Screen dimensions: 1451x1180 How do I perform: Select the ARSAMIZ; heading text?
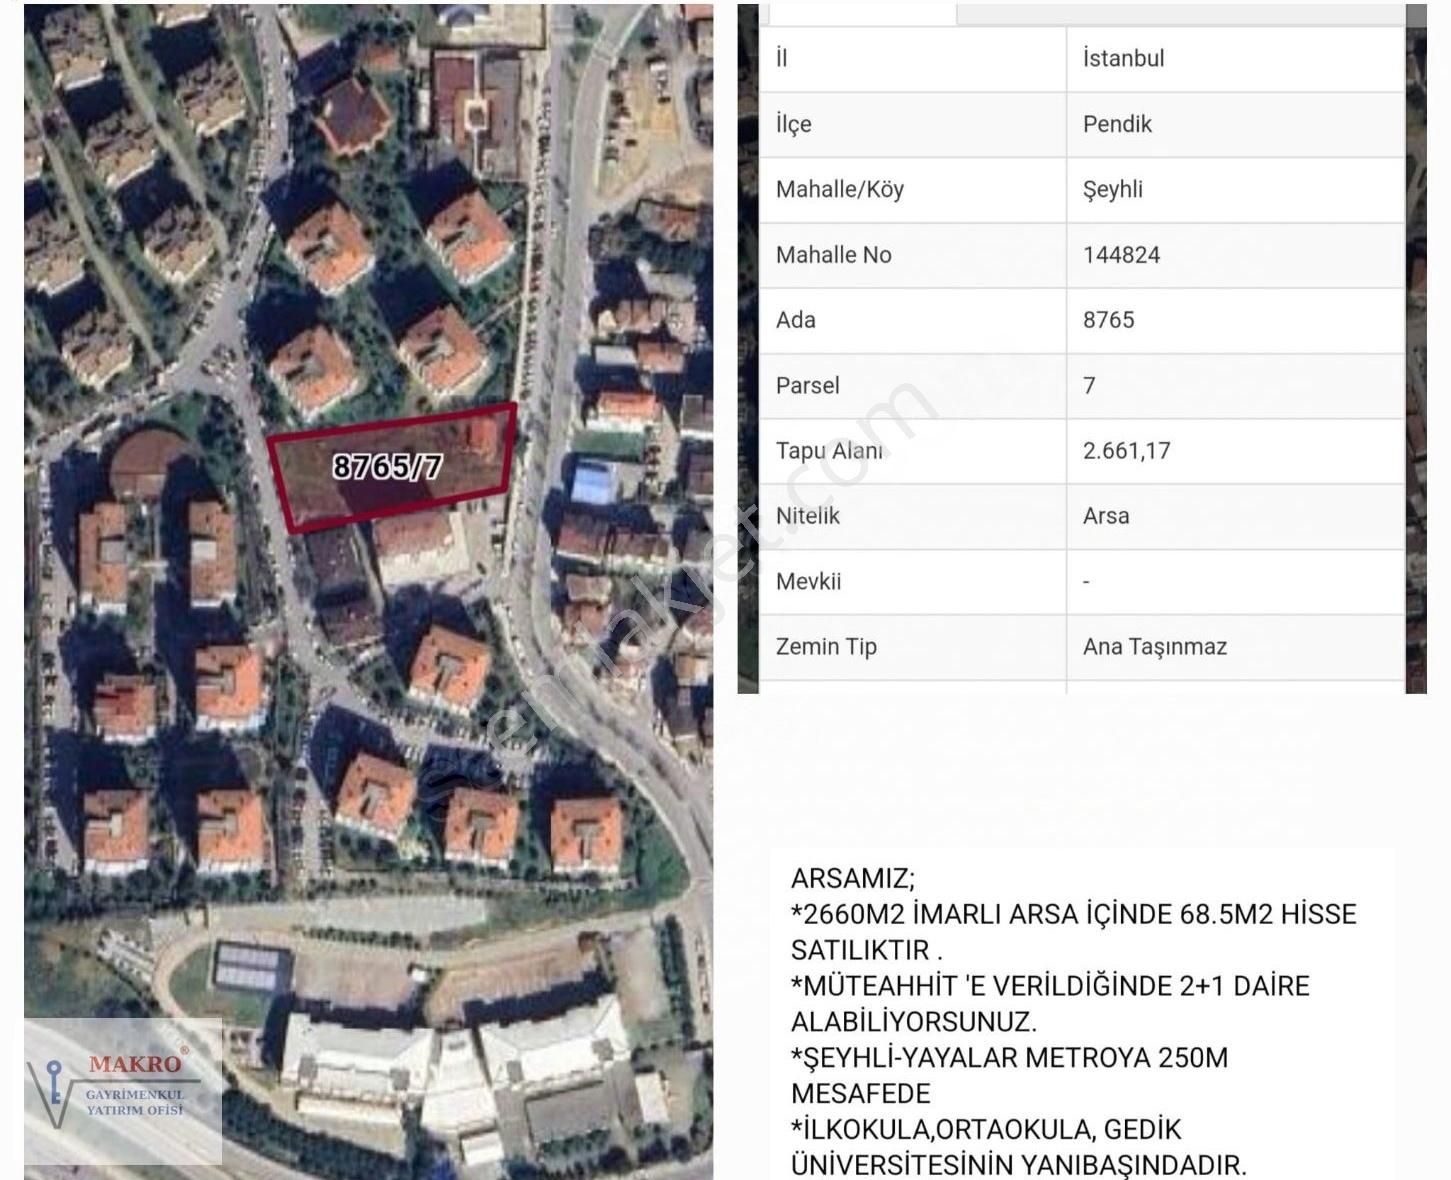852,879
